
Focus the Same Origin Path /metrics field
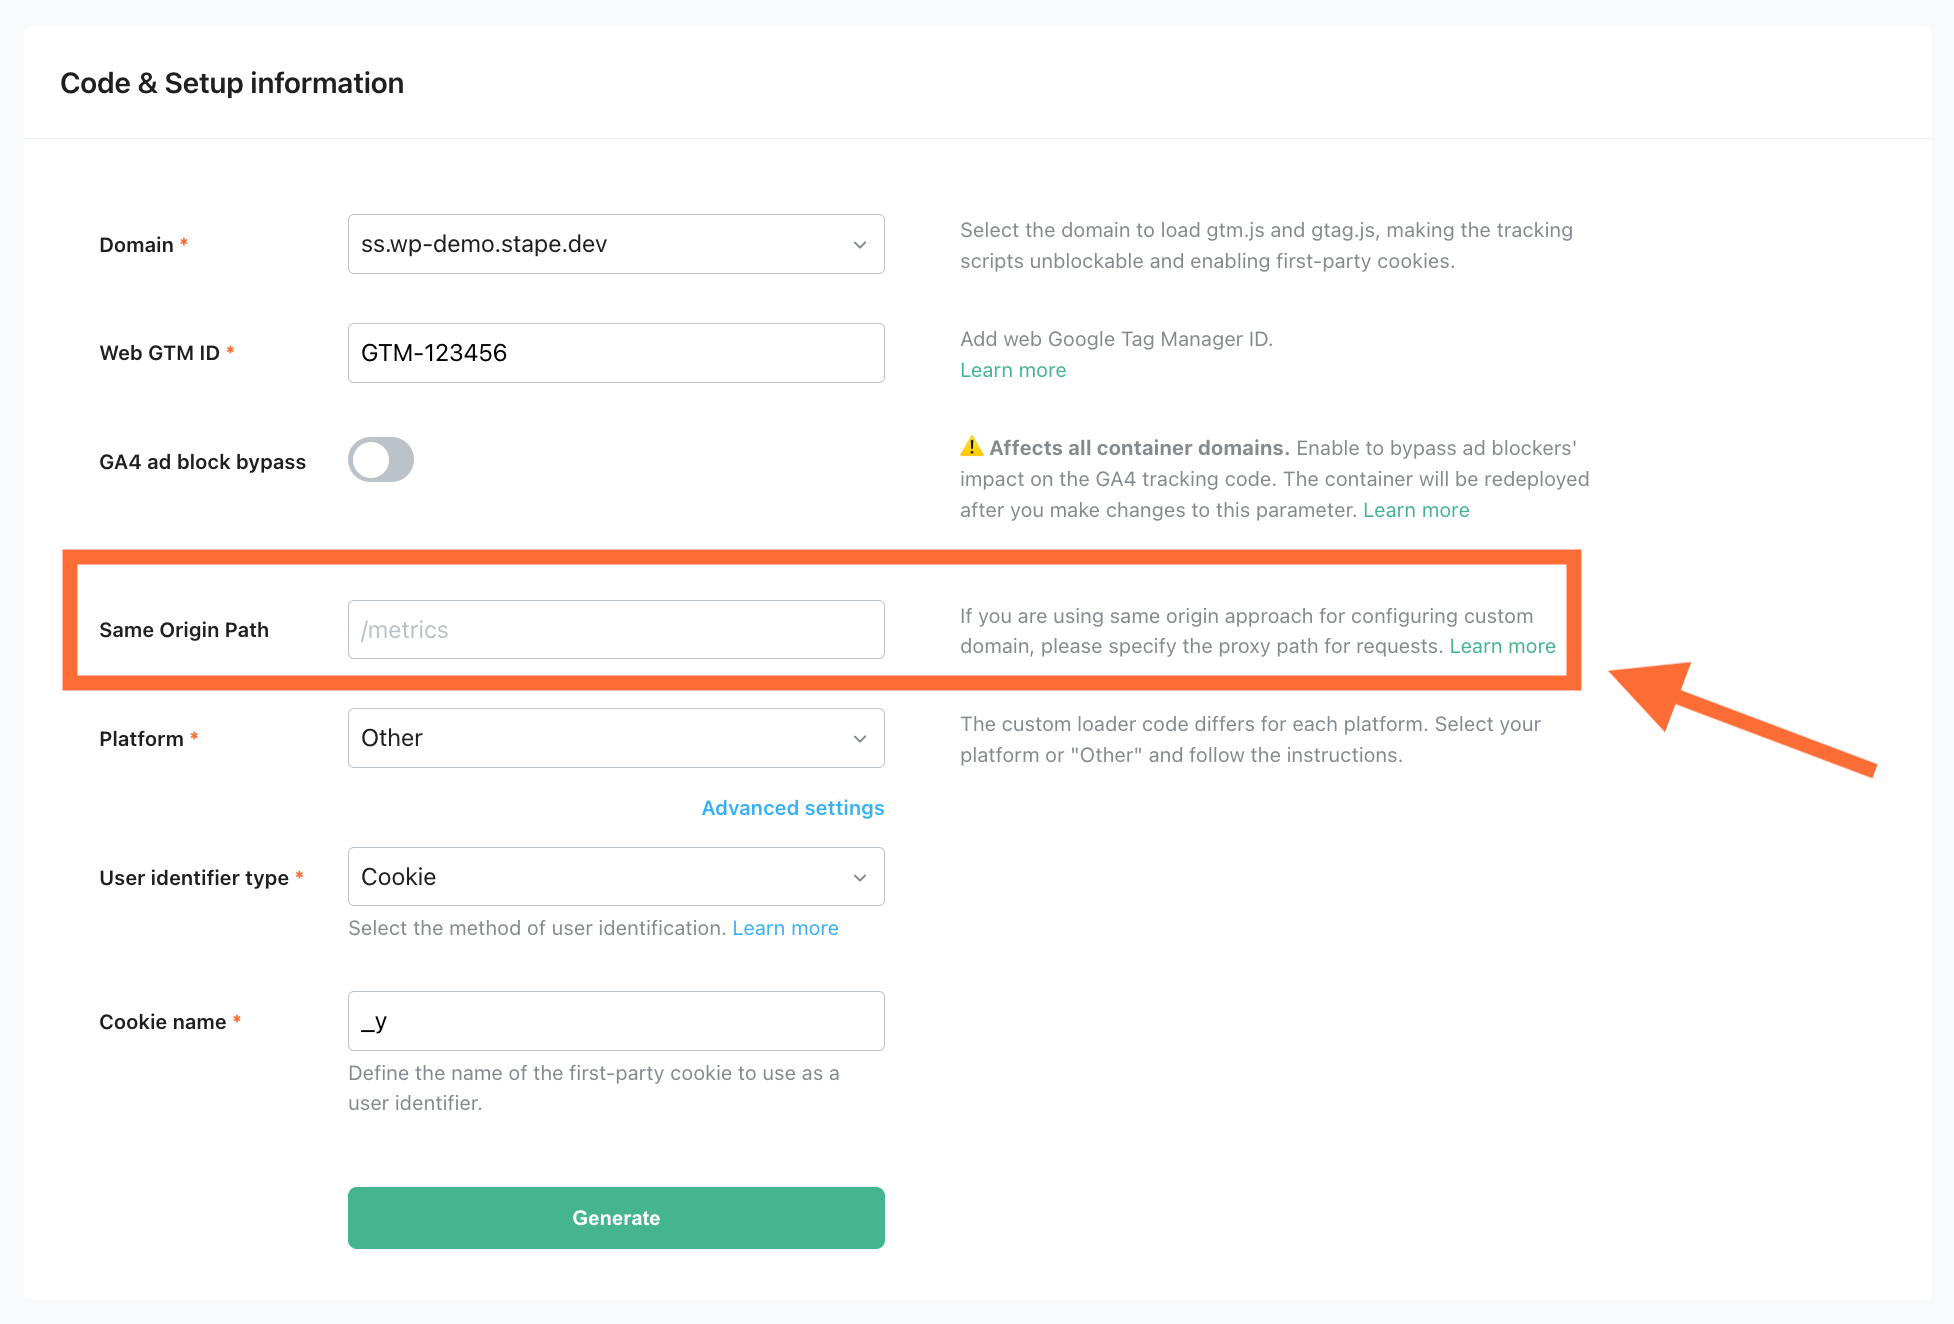point(616,630)
